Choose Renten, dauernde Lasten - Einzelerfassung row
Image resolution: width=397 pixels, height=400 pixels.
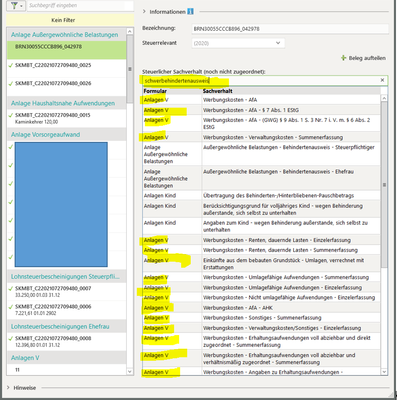point(261,240)
